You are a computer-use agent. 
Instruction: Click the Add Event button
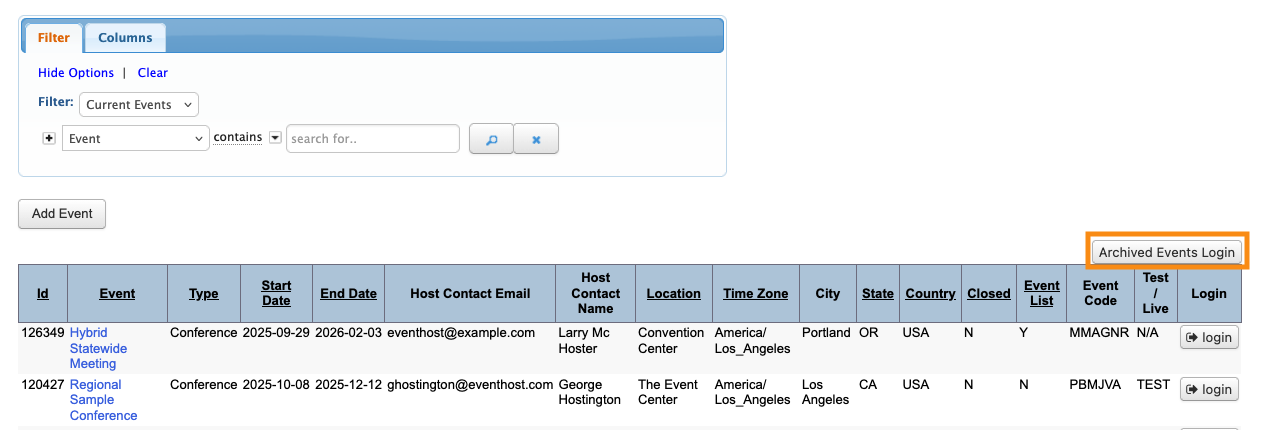tap(62, 214)
